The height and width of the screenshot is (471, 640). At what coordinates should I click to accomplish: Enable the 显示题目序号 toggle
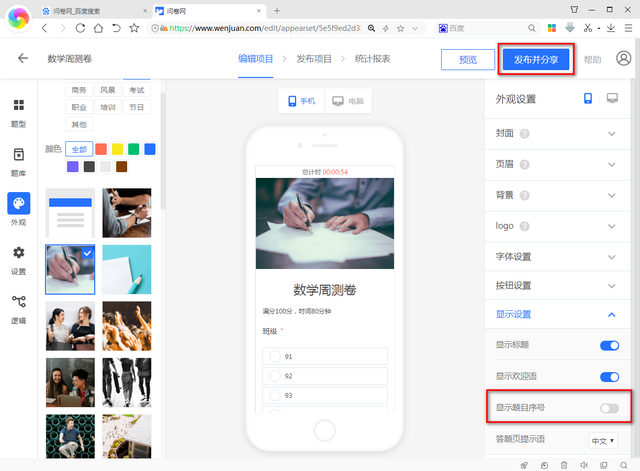pyautogui.click(x=609, y=408)
